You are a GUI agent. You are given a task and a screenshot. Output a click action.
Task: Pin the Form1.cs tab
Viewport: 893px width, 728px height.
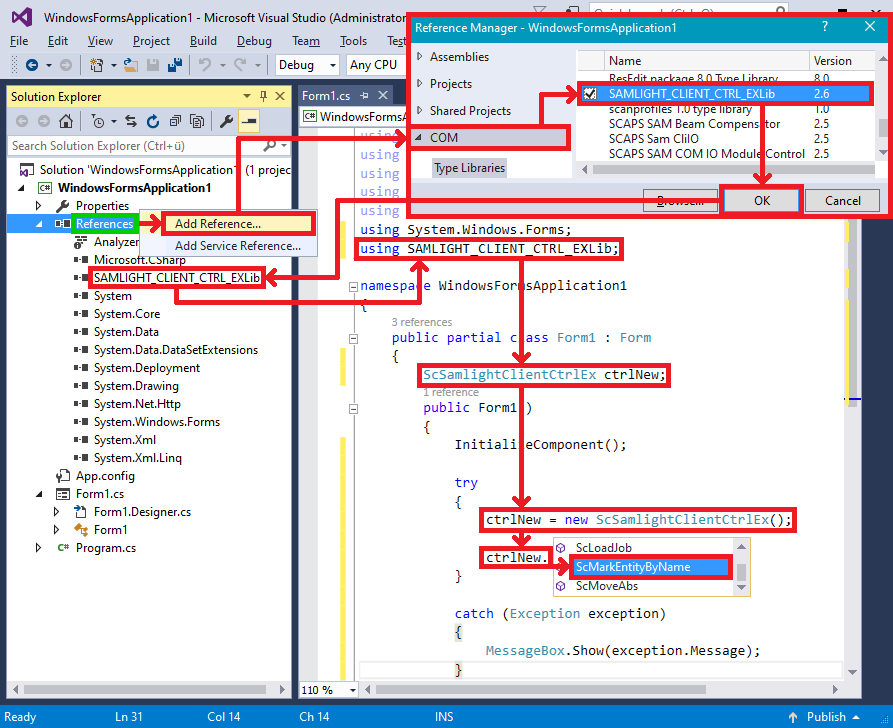click(364, 96)
